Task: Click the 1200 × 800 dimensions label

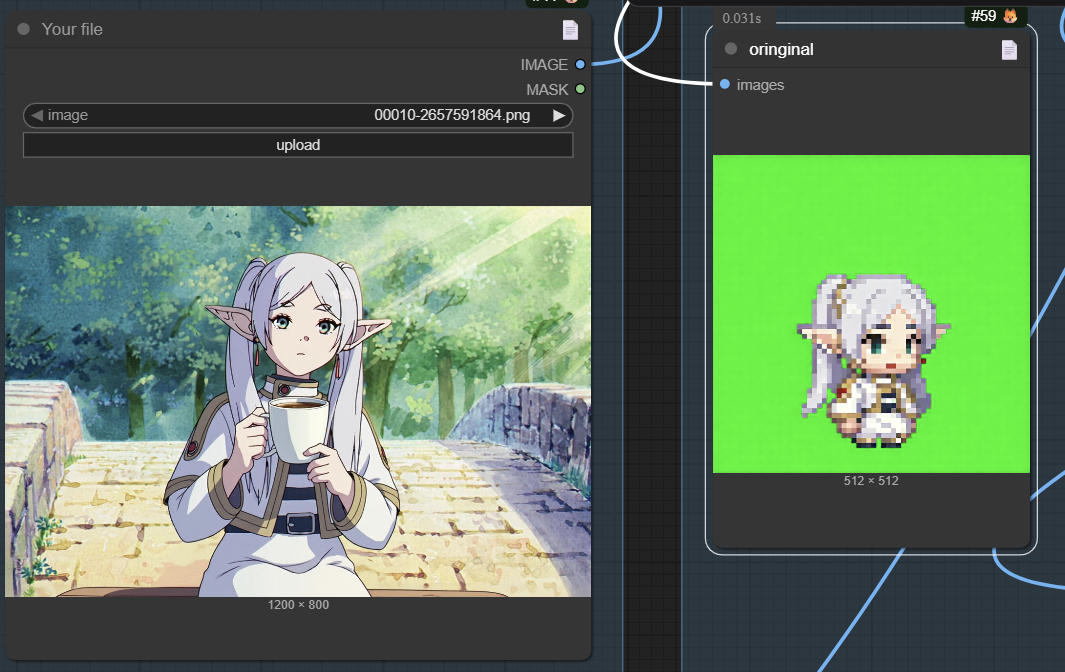Action: point(298,605)
